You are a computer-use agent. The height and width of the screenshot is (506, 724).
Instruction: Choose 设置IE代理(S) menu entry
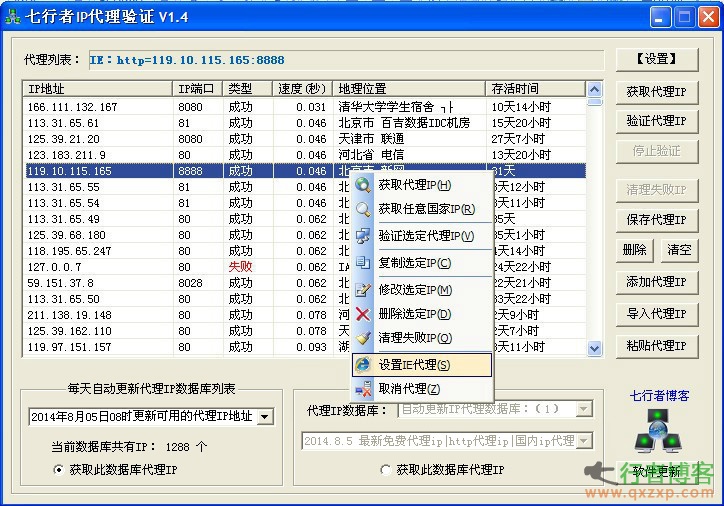pos(422,365)
